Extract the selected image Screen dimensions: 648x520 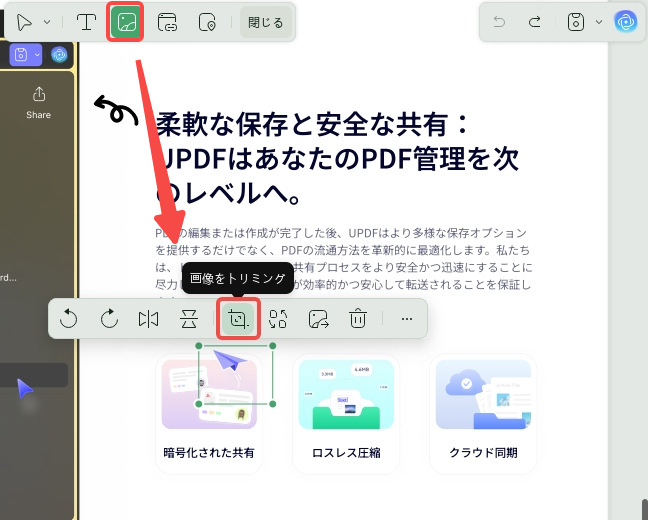click(319, 319)
